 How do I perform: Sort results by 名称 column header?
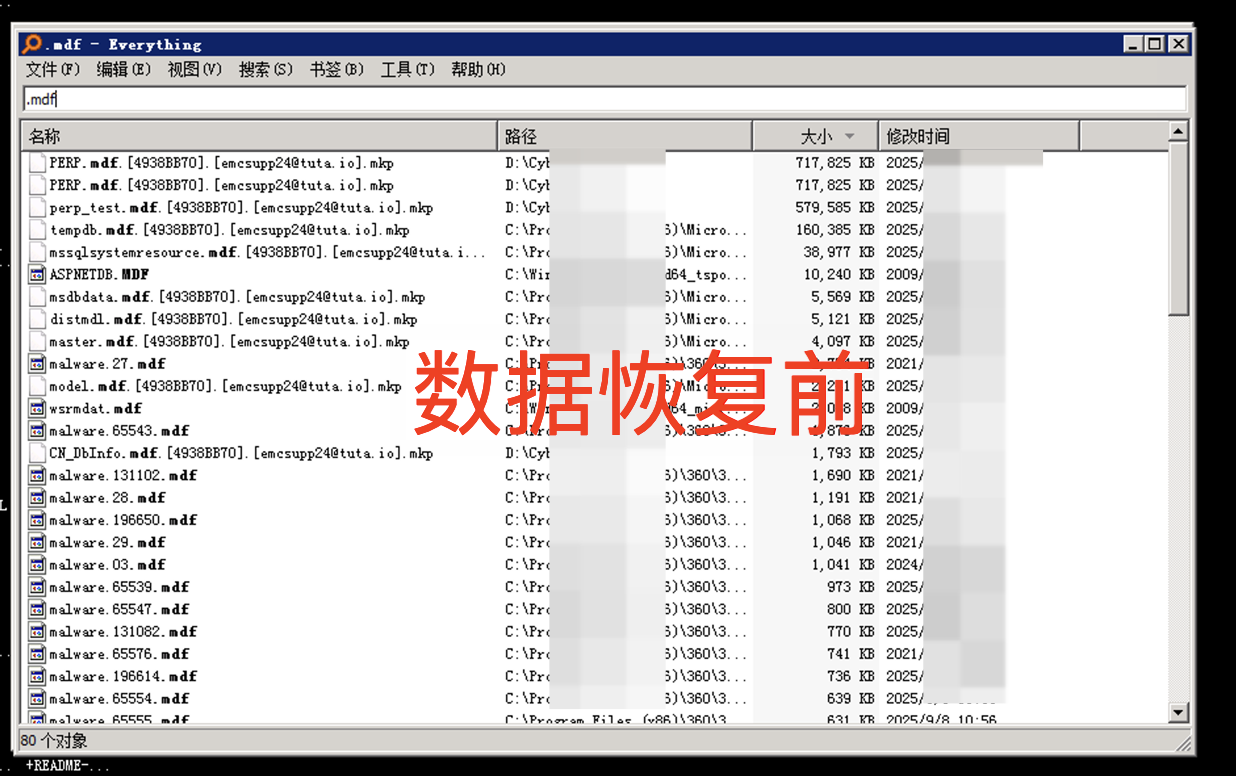click(x=258, y=136)
